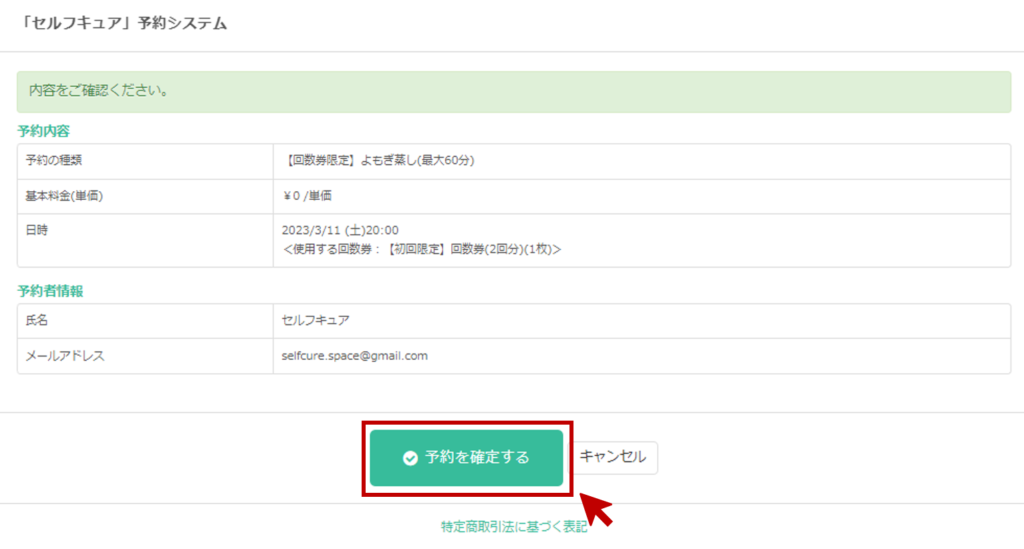Screen dimensions: 1024x549
Task: Click the 「セルフキュア」予約システム page title
Action: point(123,24)
